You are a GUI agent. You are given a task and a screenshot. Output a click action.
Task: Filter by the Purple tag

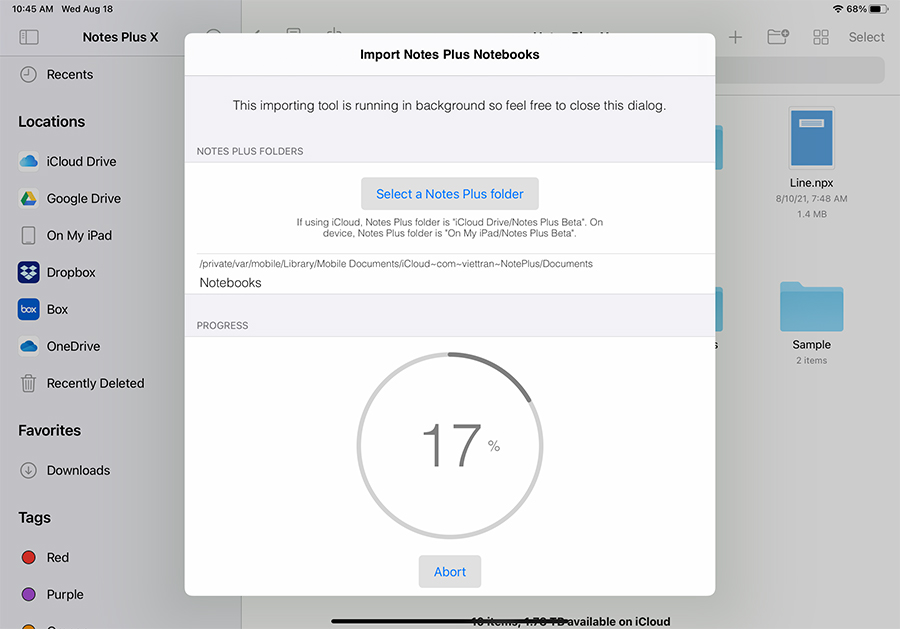coord(52,594)
